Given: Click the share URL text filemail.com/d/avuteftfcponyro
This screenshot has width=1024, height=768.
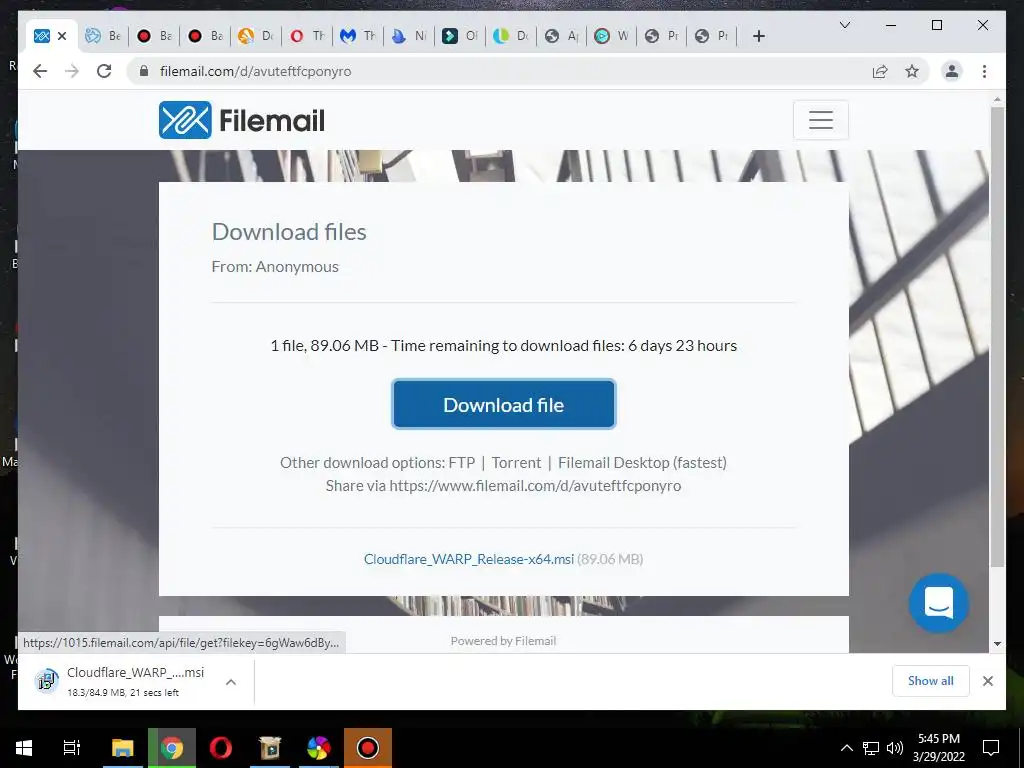Looking at the screenshot, I should point(535,486).
